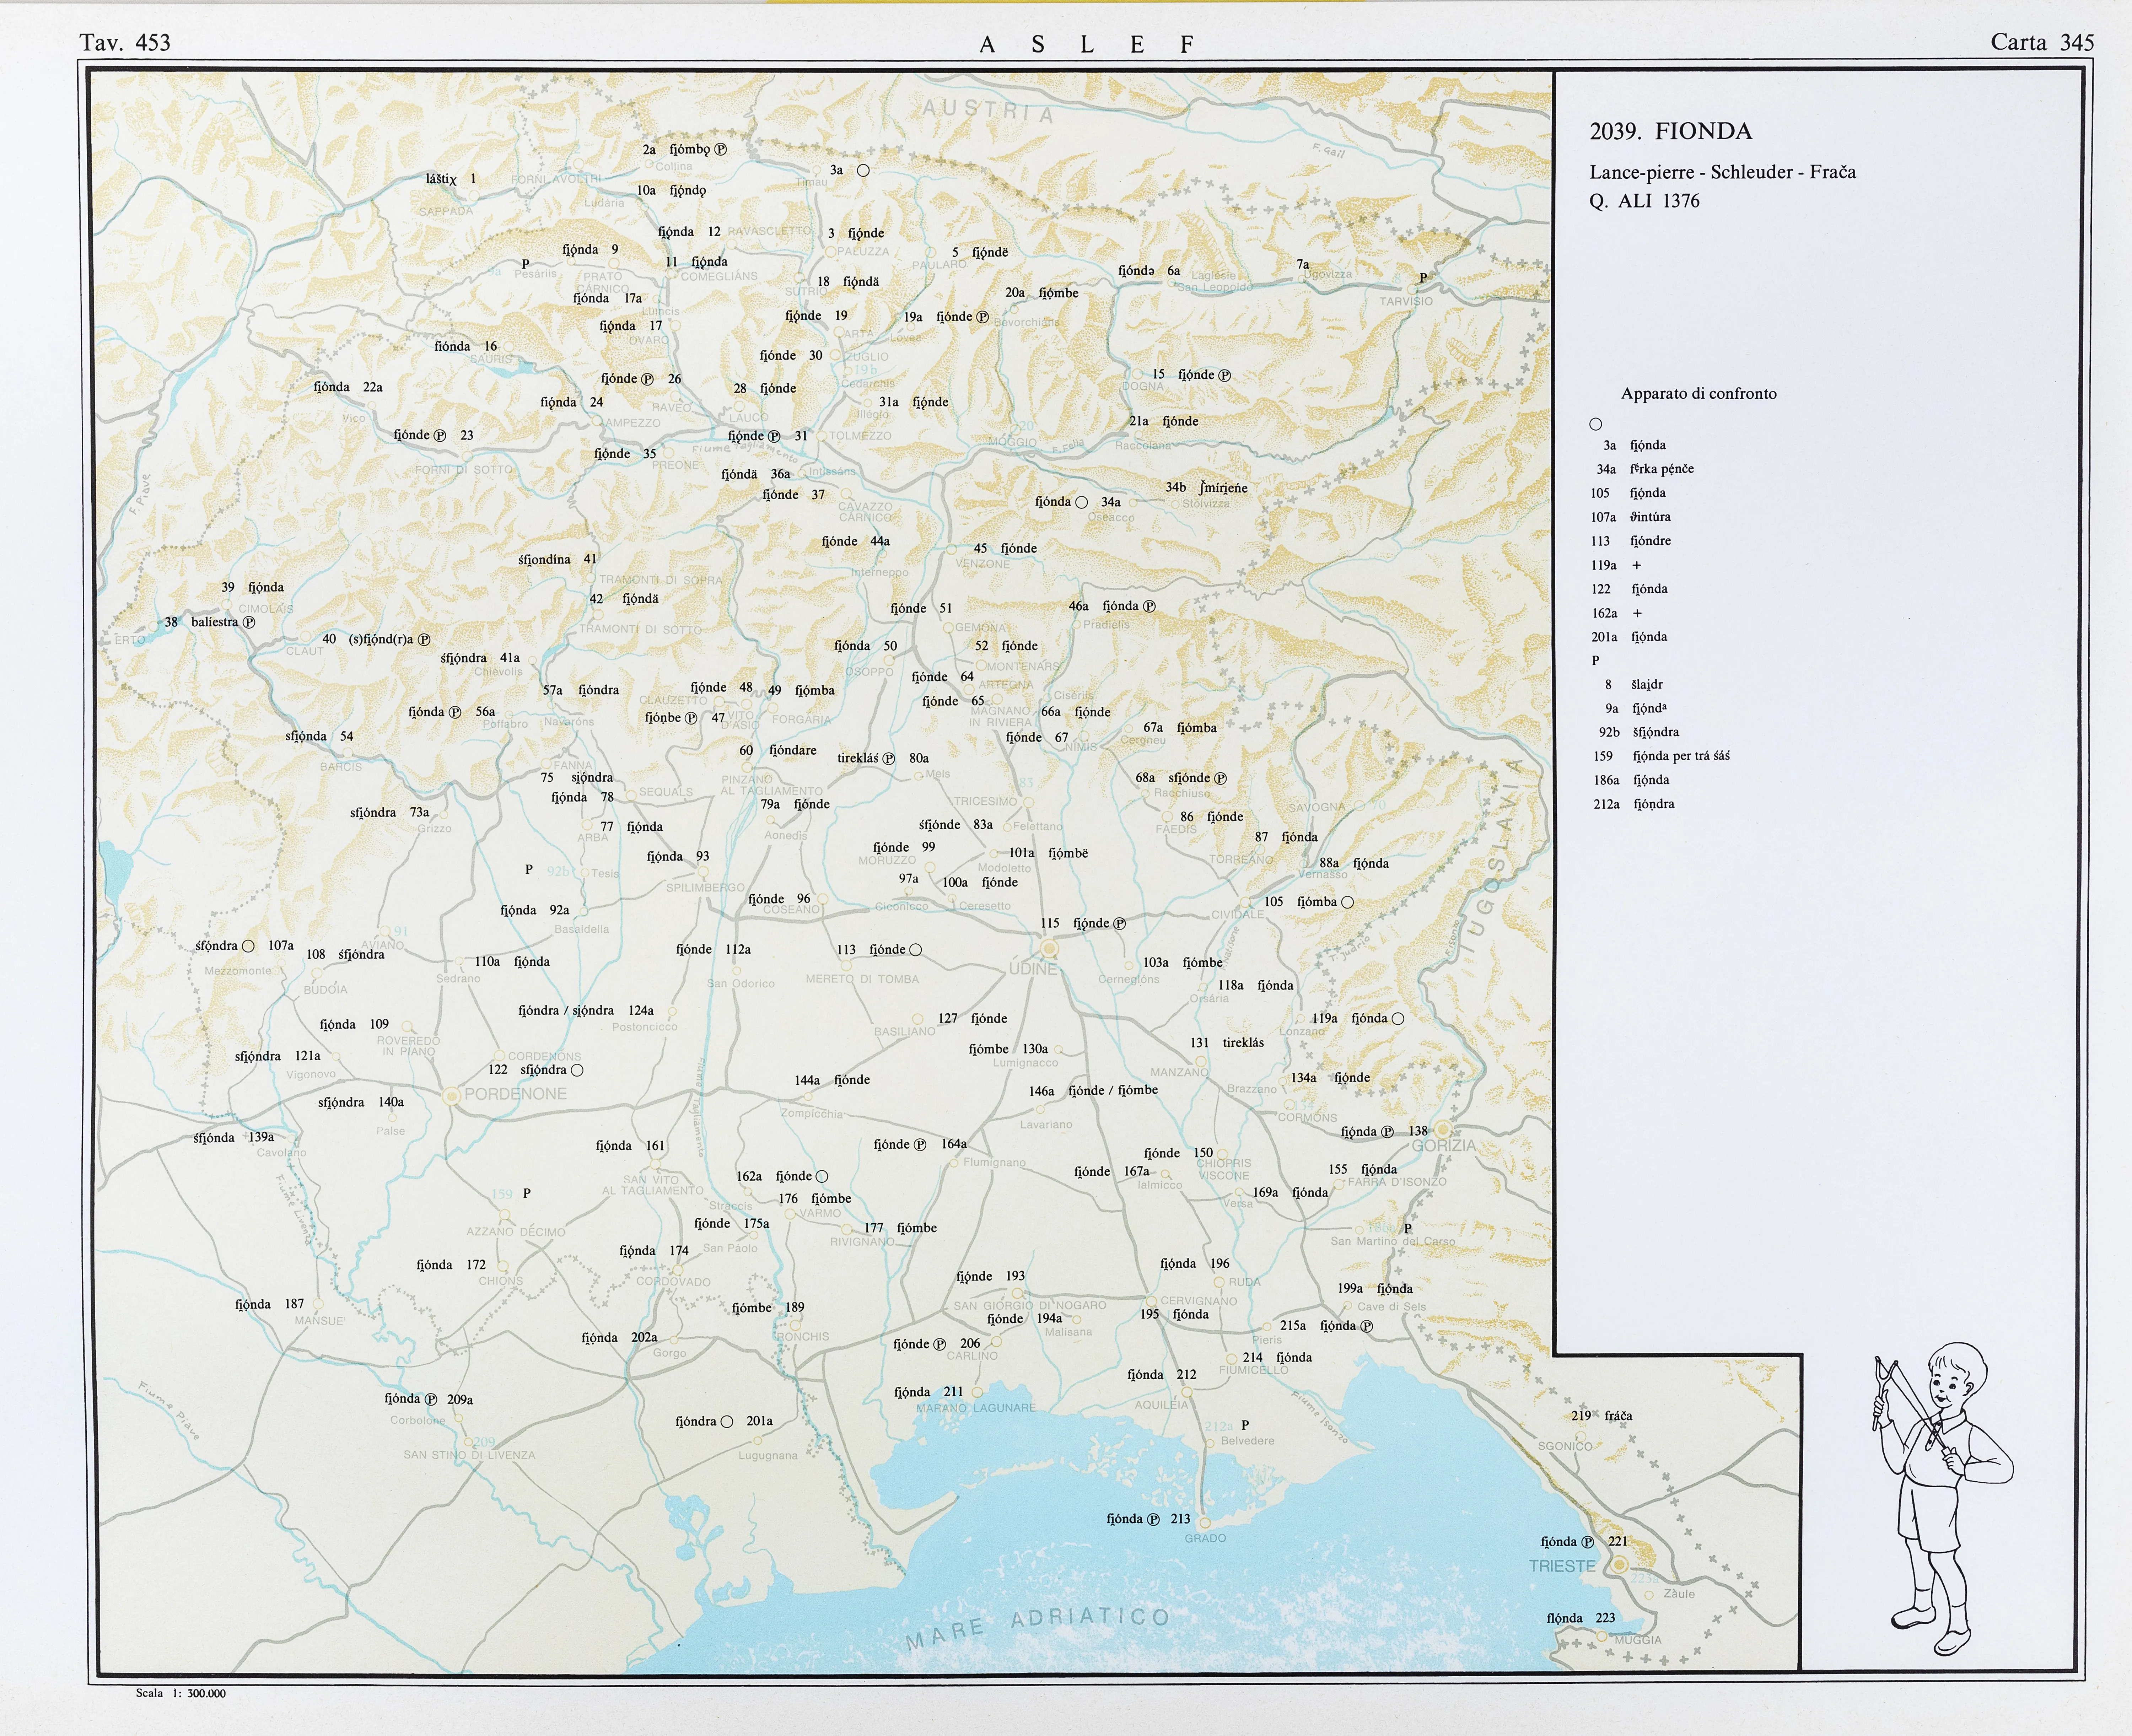The height and width of the screenshot is (1736, 2132).
Task: Click the 'AUSTRIA' country label
Action: point(987,111)
